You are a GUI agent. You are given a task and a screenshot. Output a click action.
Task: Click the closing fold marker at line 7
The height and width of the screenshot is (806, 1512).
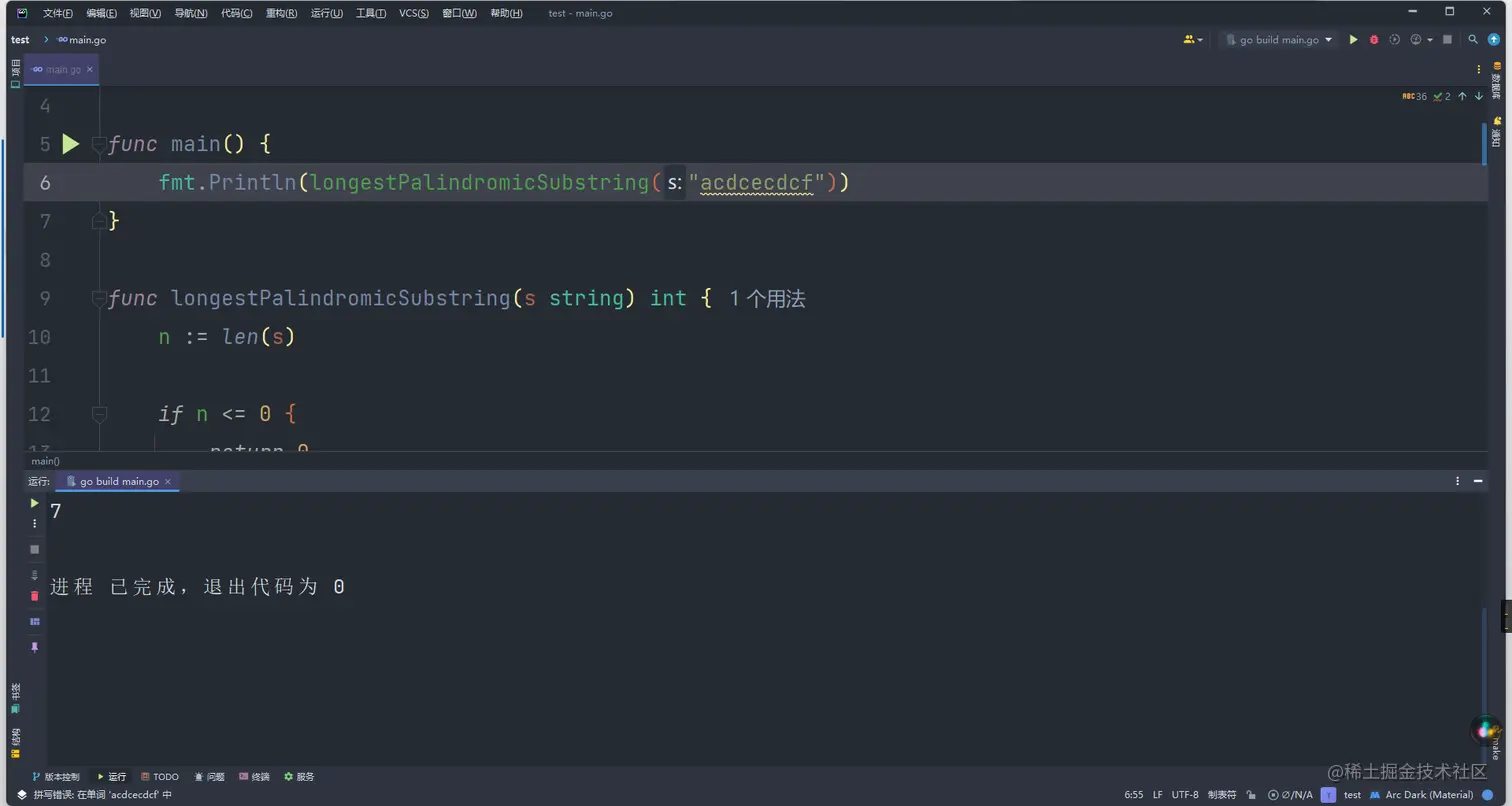99,221
